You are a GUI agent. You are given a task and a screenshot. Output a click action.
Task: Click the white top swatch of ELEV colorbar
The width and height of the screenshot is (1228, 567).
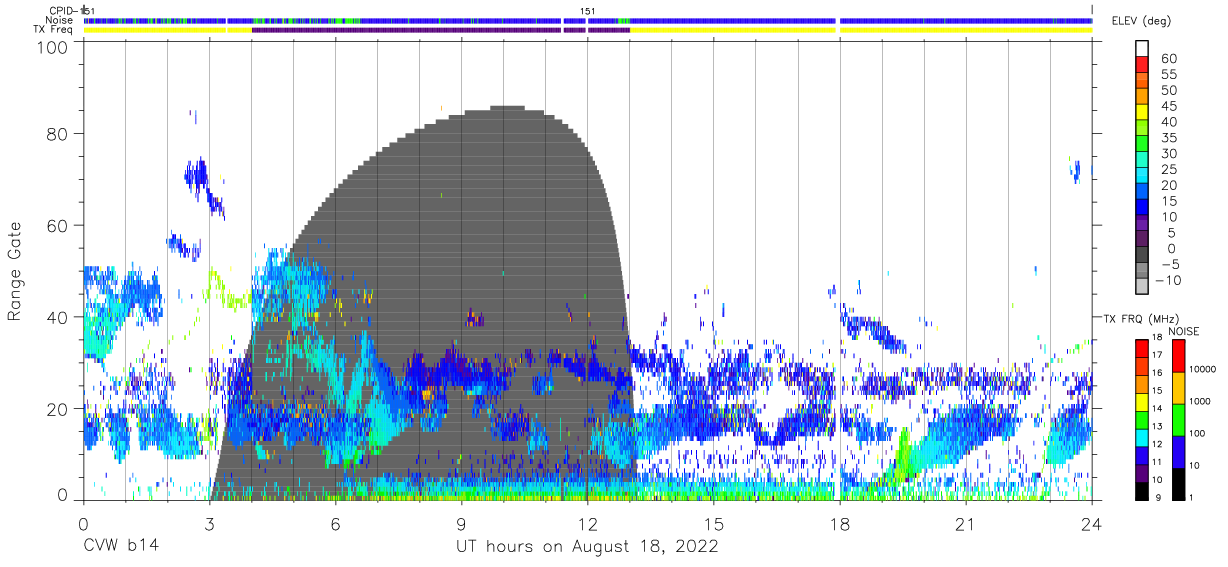1142,48
